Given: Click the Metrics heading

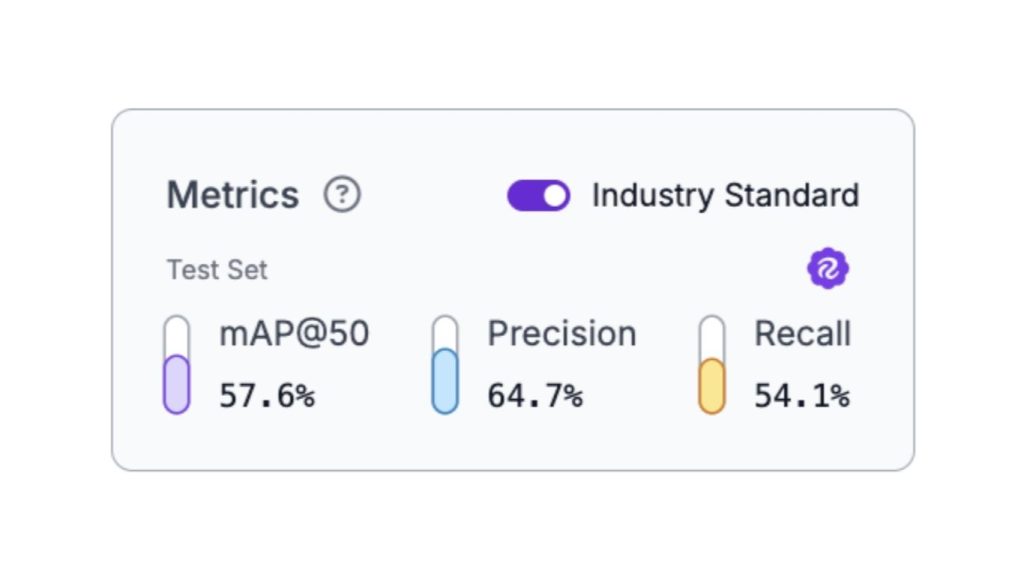Looking at the screenshot, I should point(232,194).
